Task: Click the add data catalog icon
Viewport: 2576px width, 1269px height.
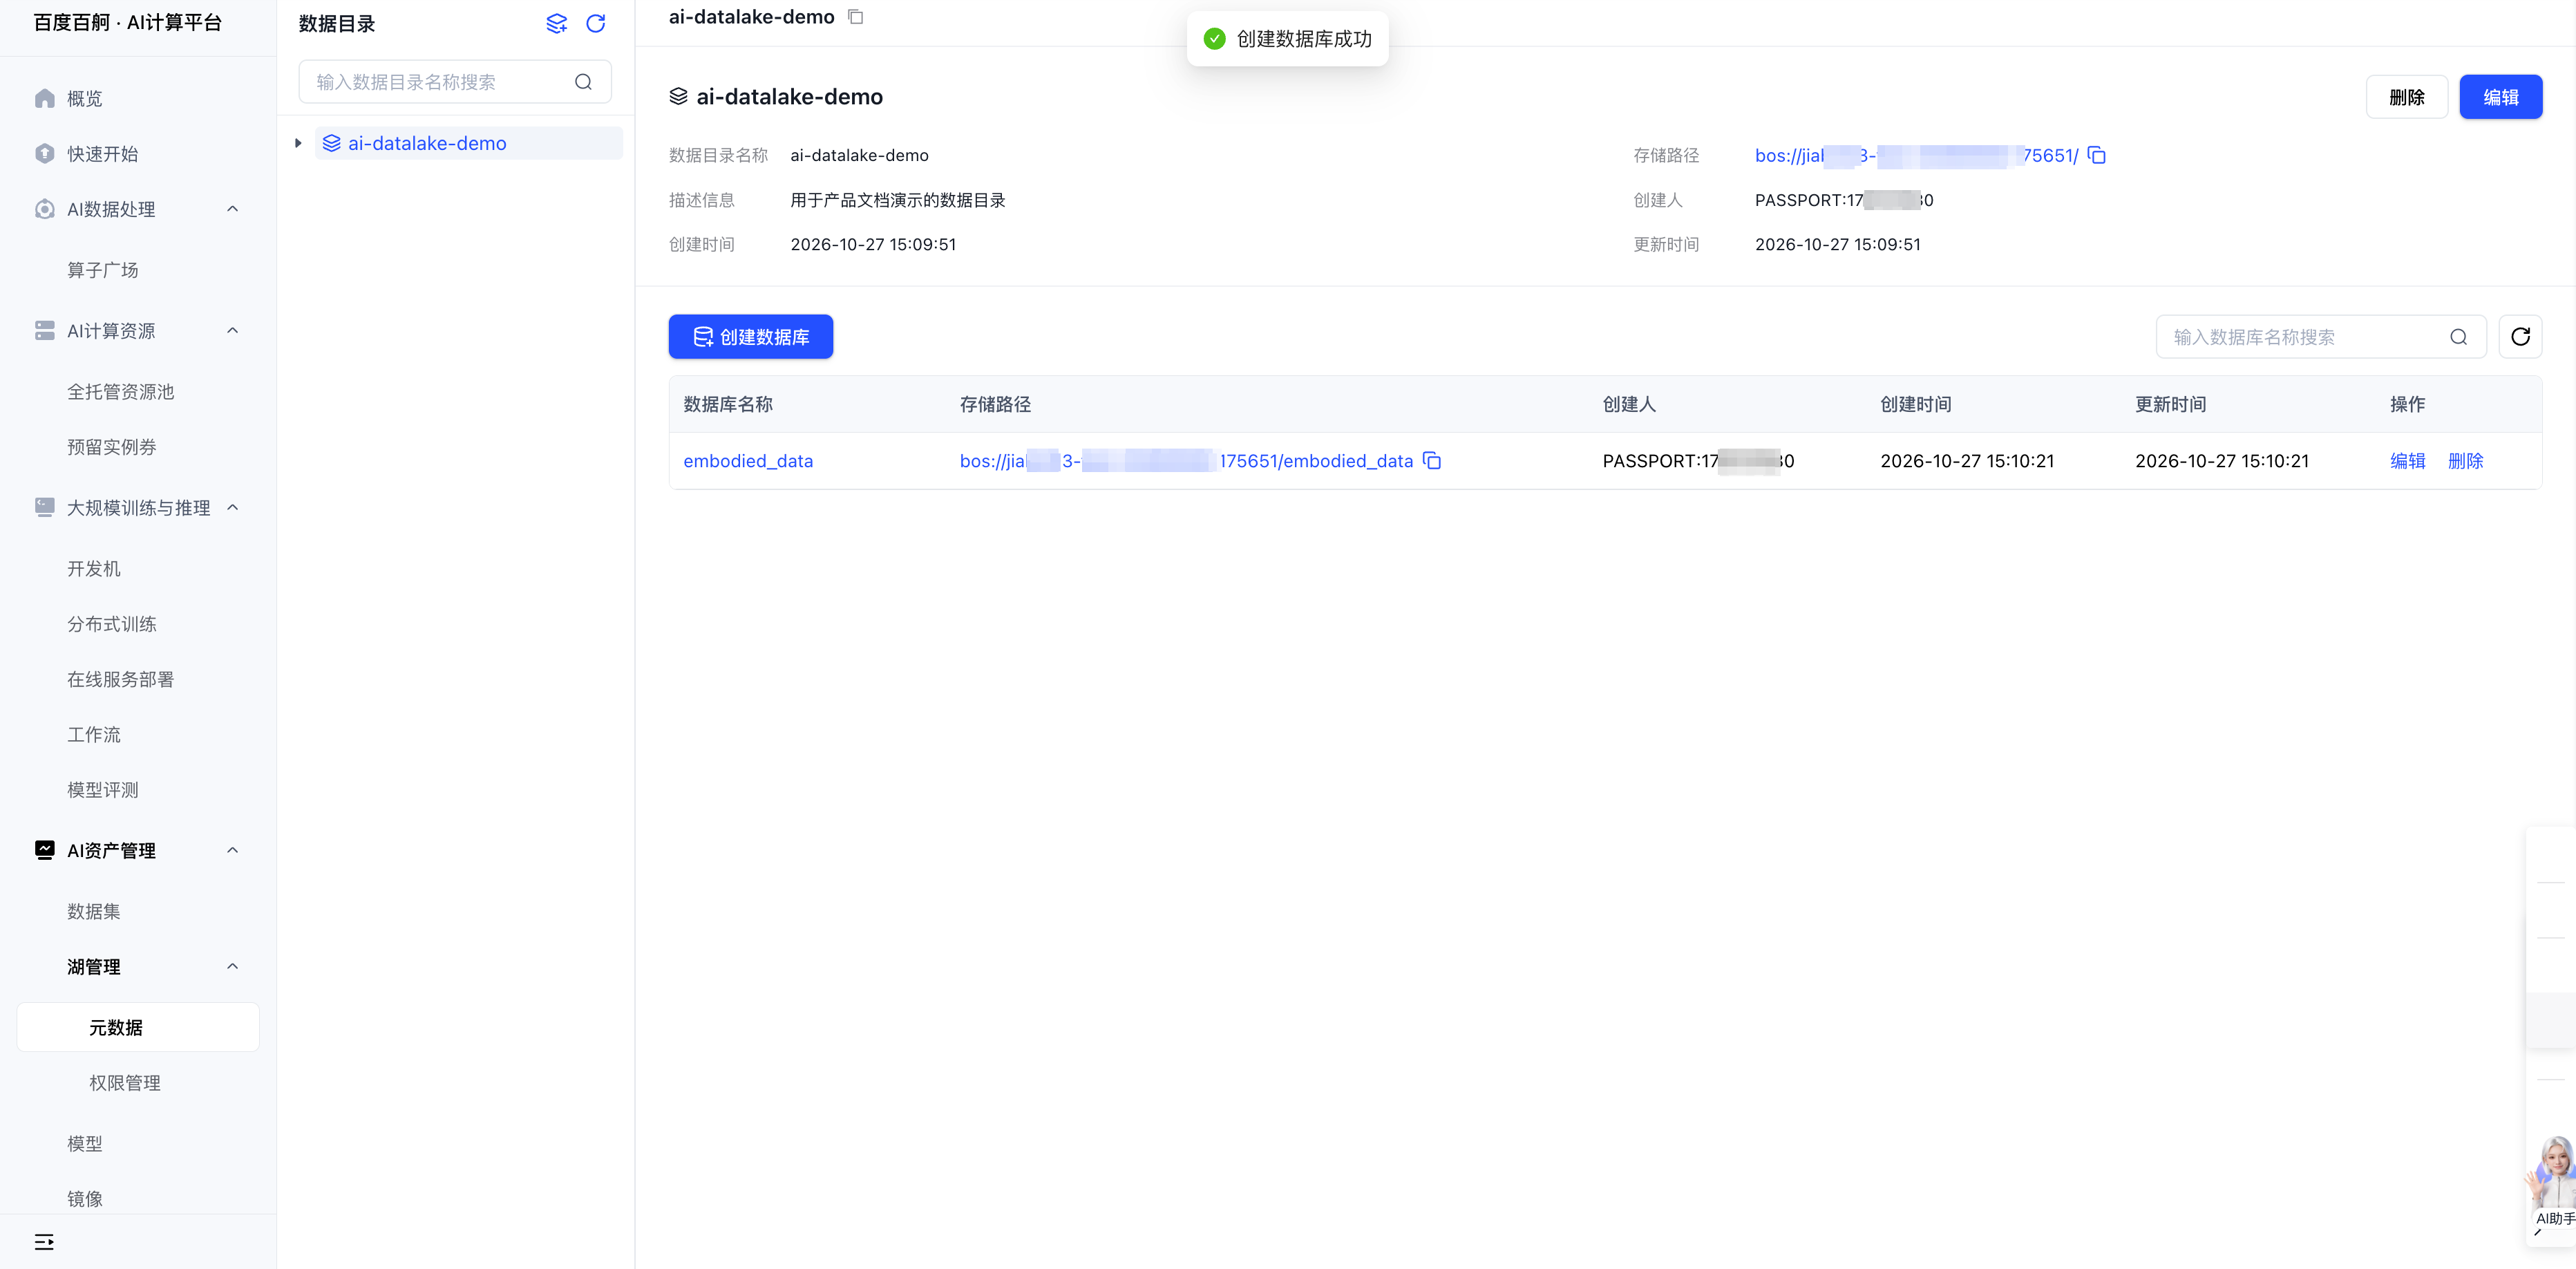Action: click(x=557, y=23)
